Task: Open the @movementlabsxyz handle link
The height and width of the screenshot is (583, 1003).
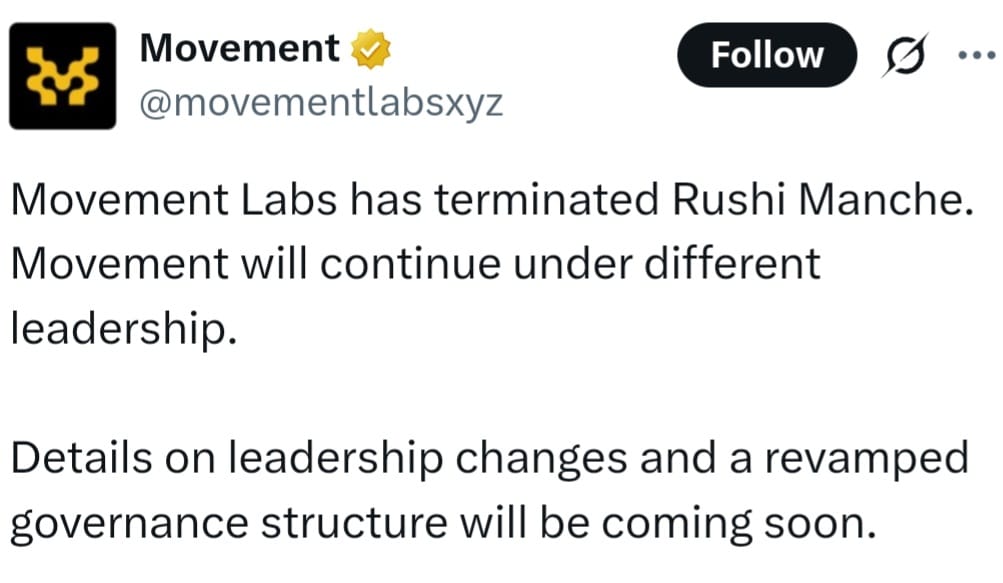Action: tap(321, 102)
